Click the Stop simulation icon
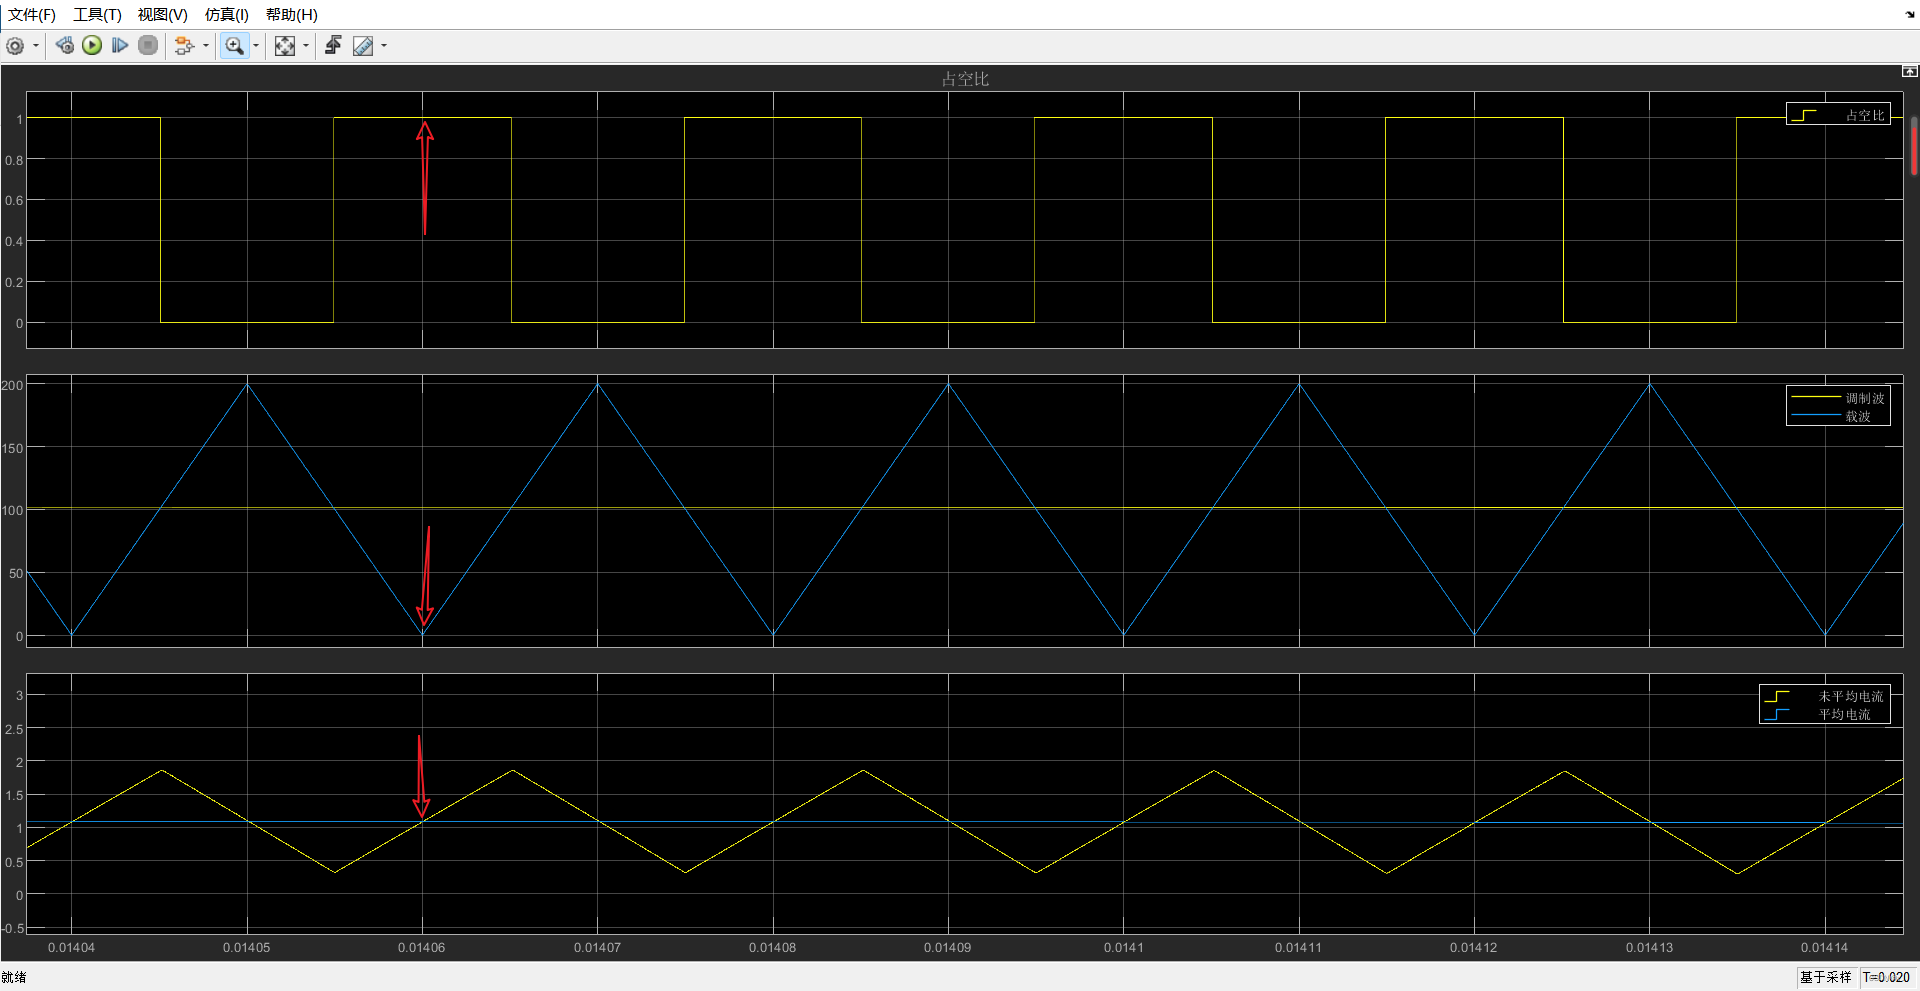This screenshot has height=991, width=1920. 148,45
